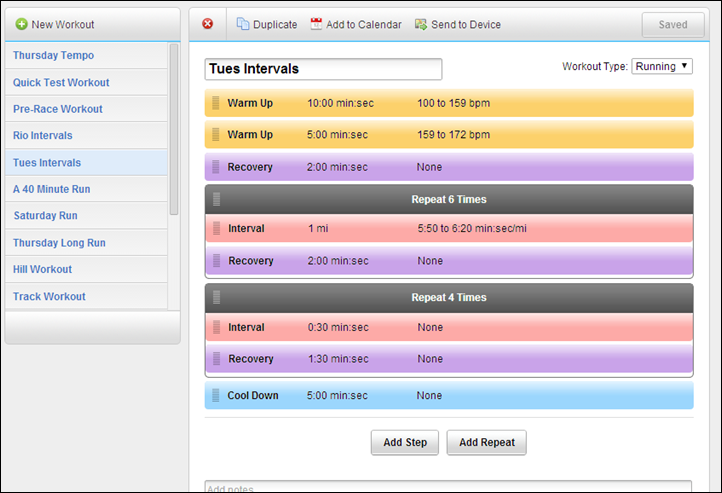Click 5:50 to 6:20 min:sec/mi pace target
The height and width of the screenshot is (493, 722).
coord(472,228)
